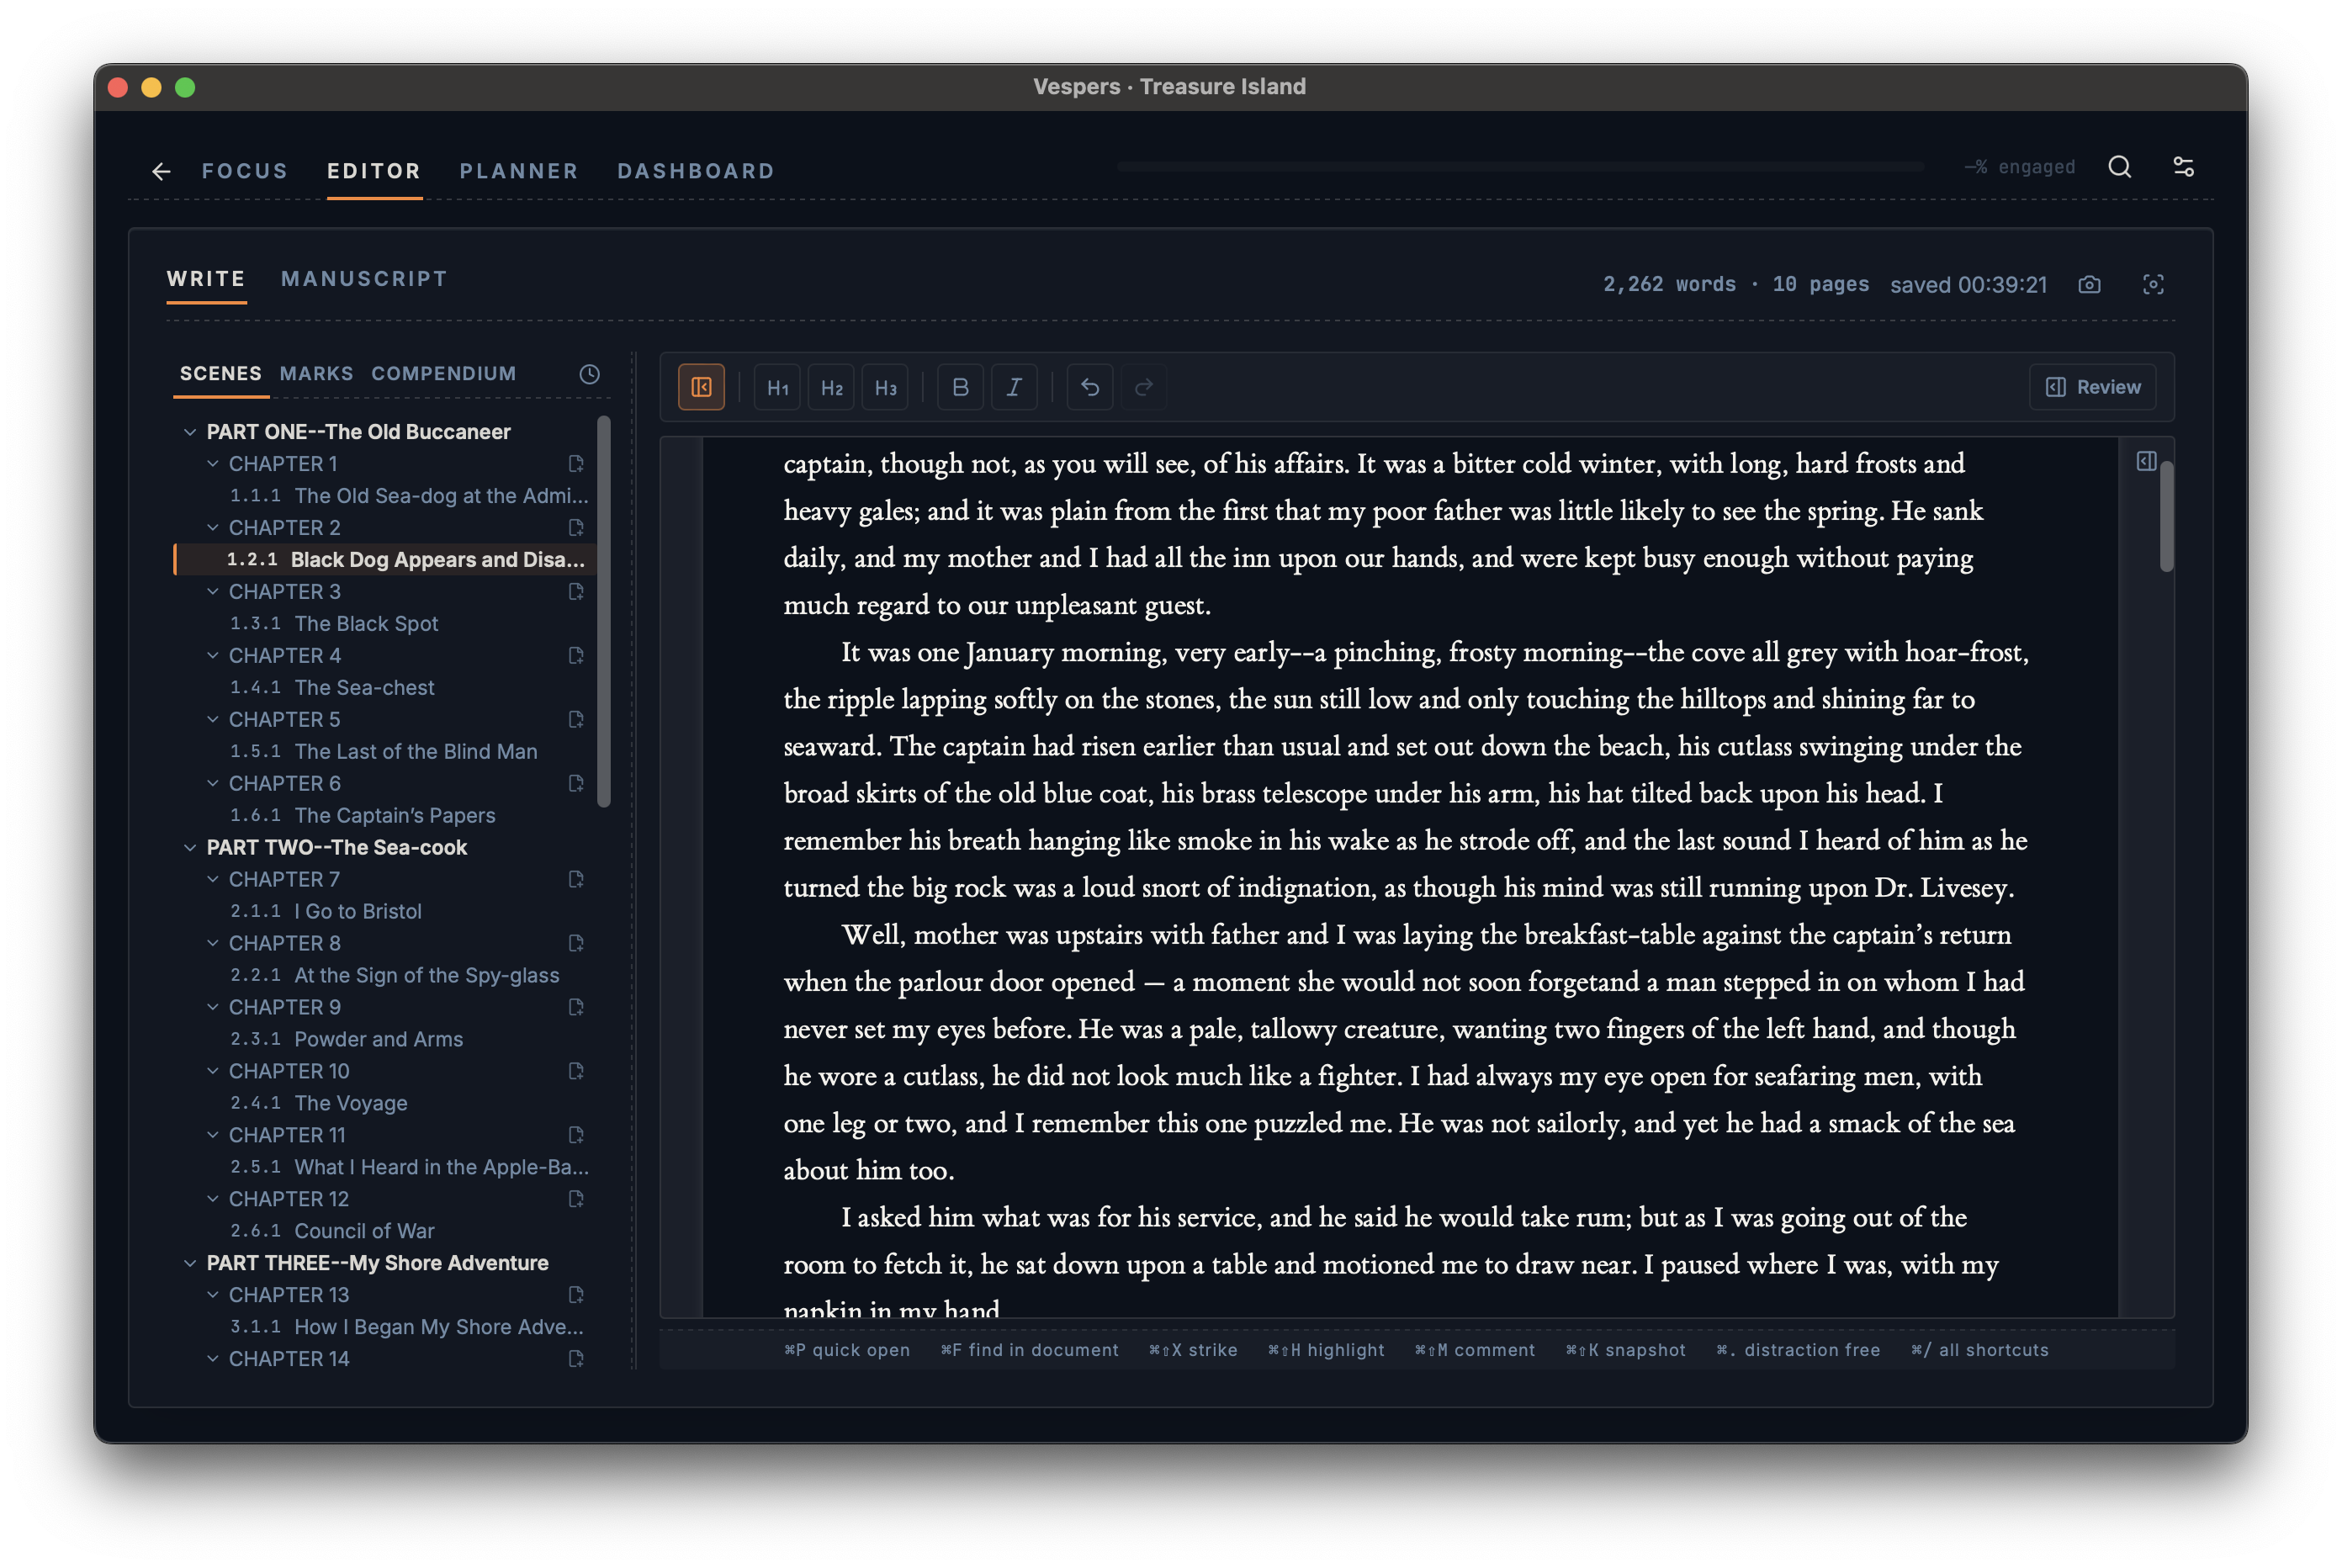
Task: Click the page icon beside CHAPTER 2
Action: 576,528
